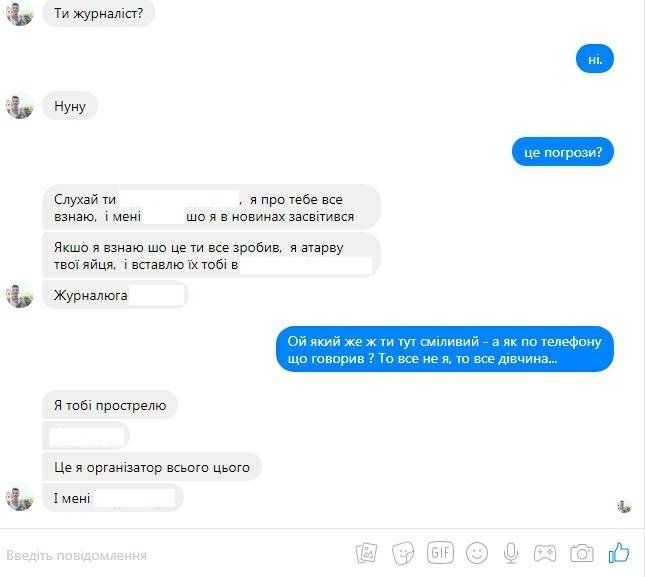Click sender avatar next to 'Ти журналіст?'

click(20, 13)
